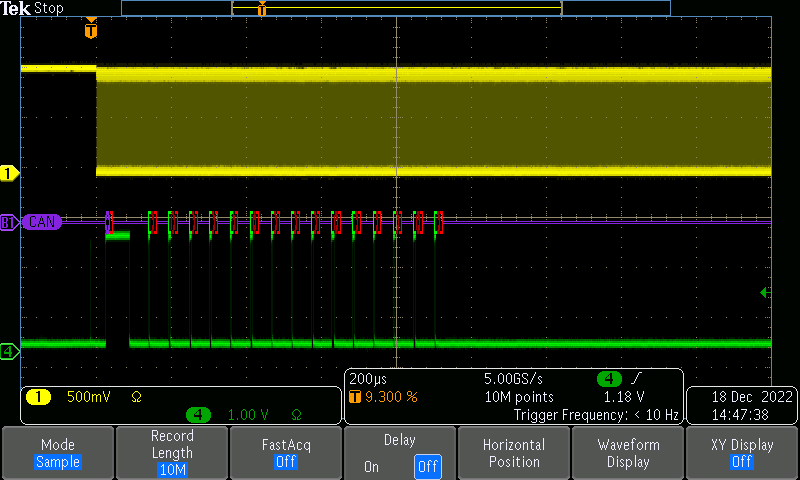Select the Delay Off option
Image resolution: width=800 pixels, height=480 pixels.
[x=428, y=467]
